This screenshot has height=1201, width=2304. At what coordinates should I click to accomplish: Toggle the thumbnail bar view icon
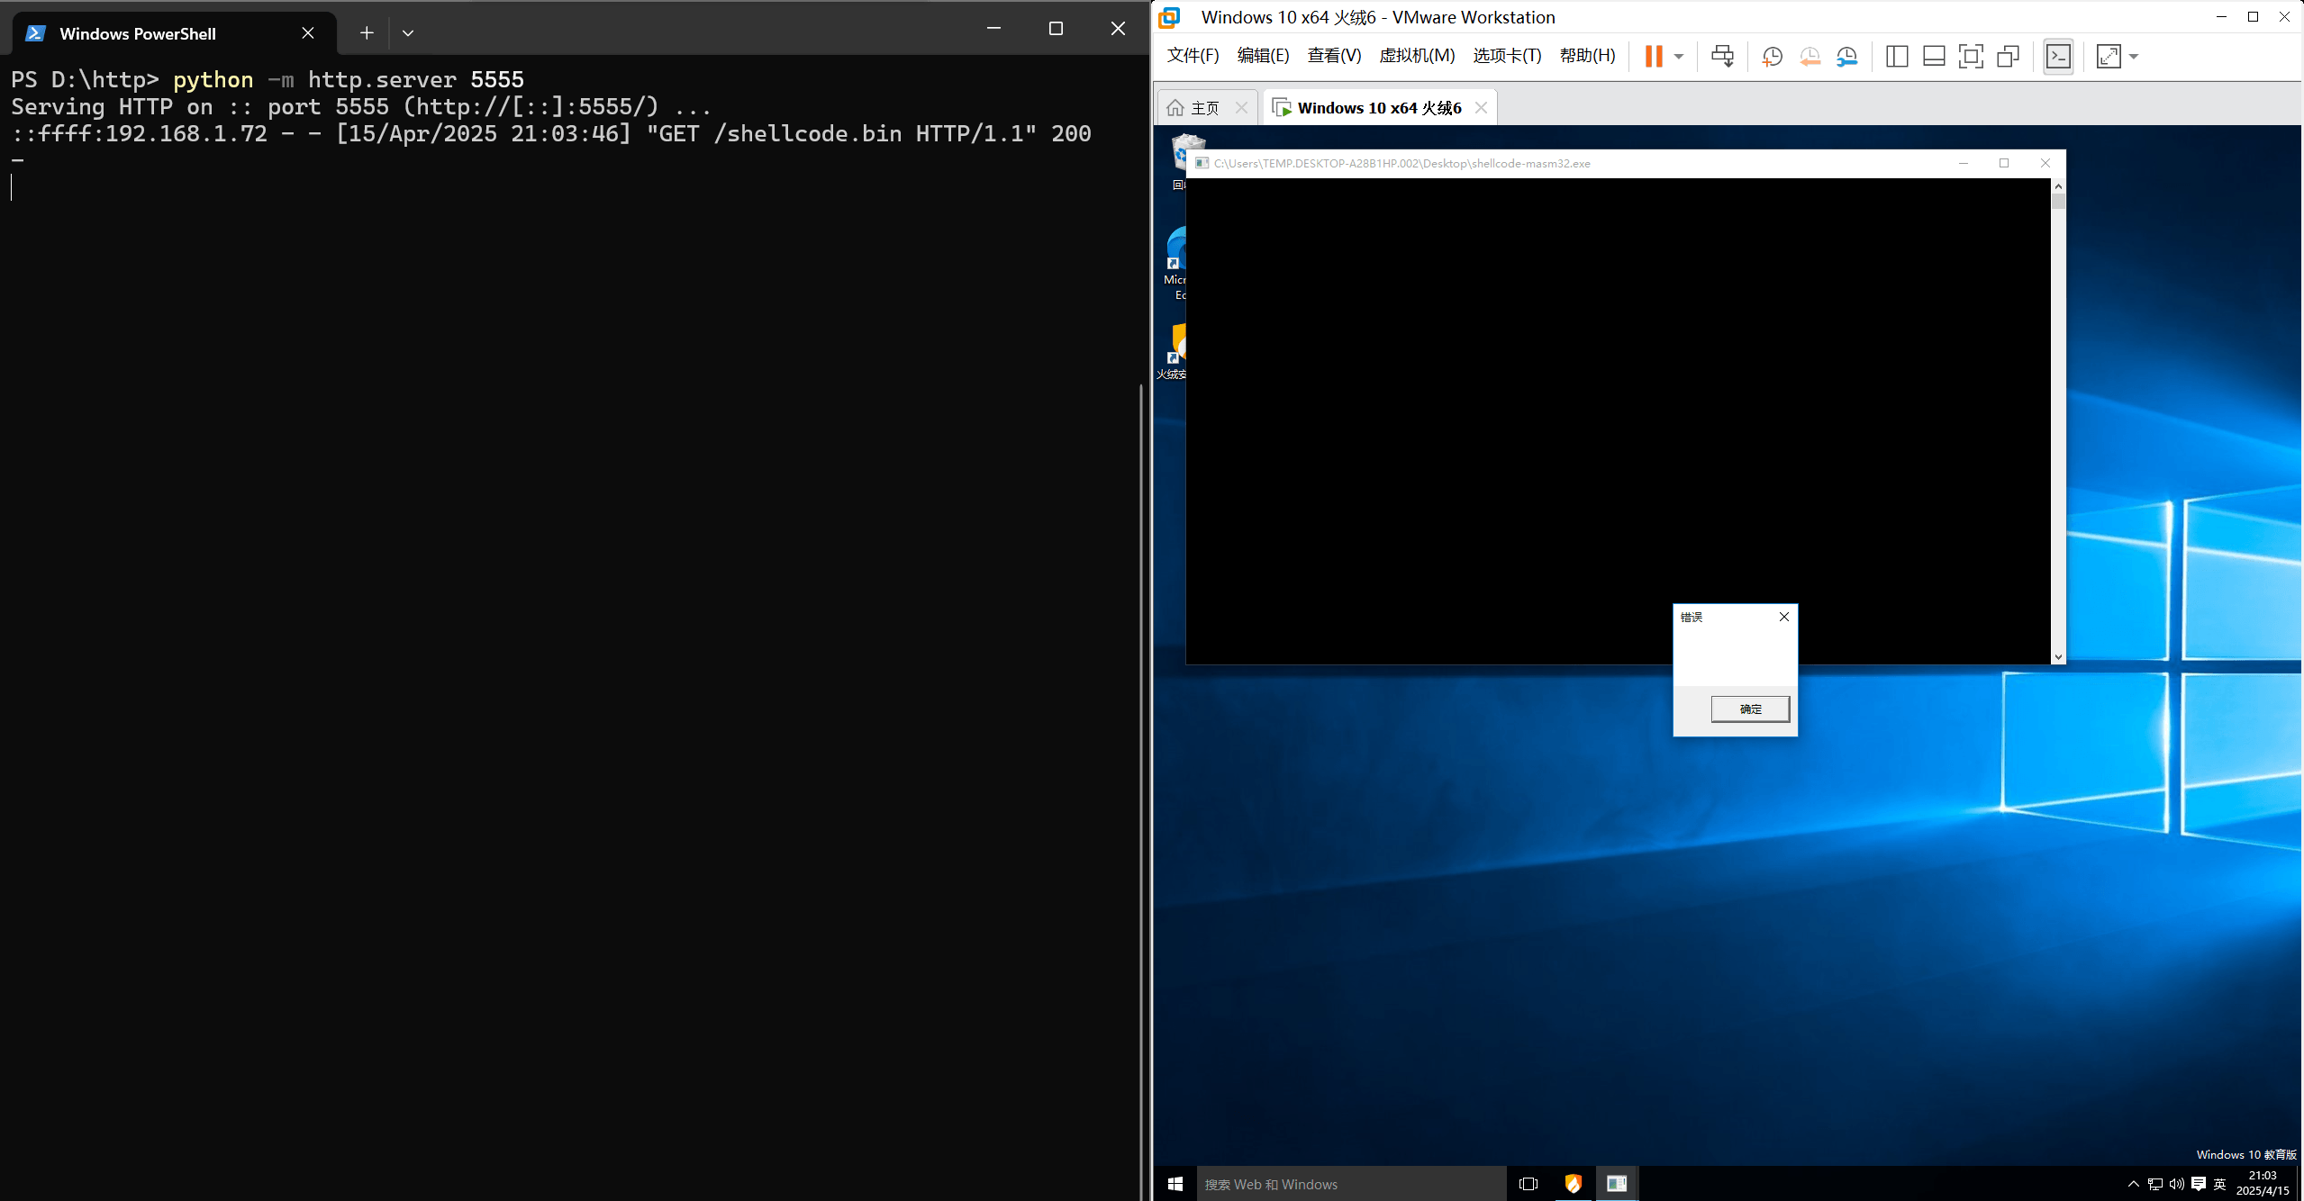[1933, 56]
